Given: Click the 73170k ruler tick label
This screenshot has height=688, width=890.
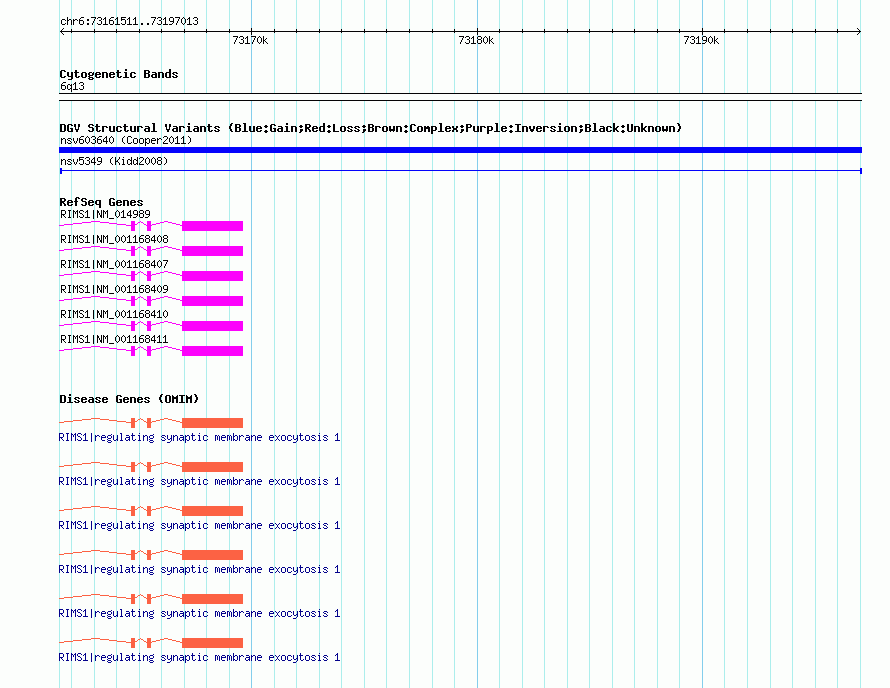Looking at the screenshot, I should [x=250, y=40].
